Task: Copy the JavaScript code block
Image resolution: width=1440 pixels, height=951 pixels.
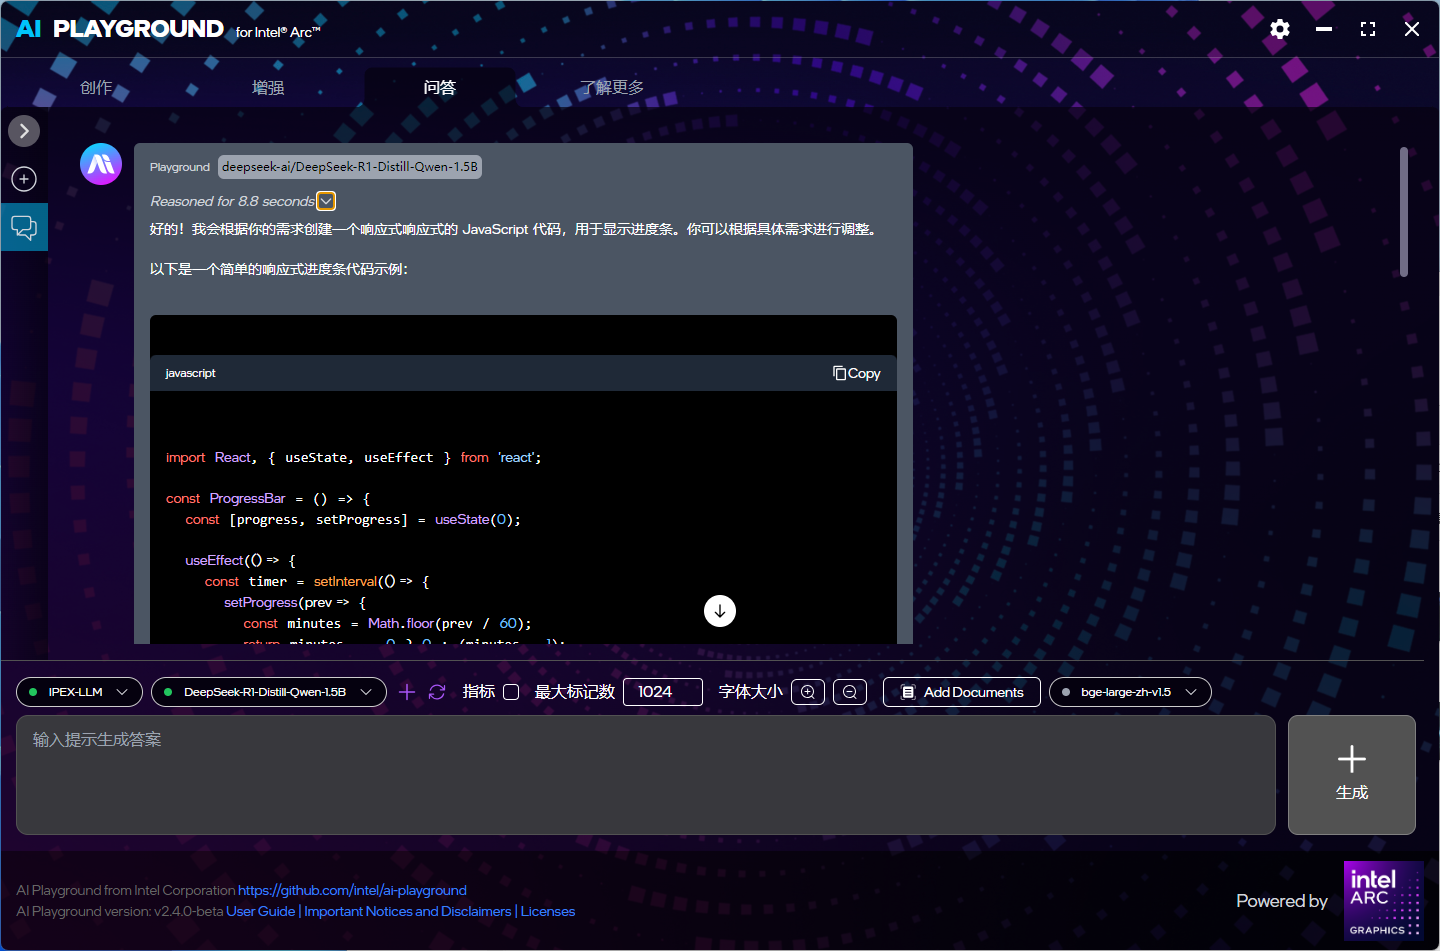Action: point(857,373)
